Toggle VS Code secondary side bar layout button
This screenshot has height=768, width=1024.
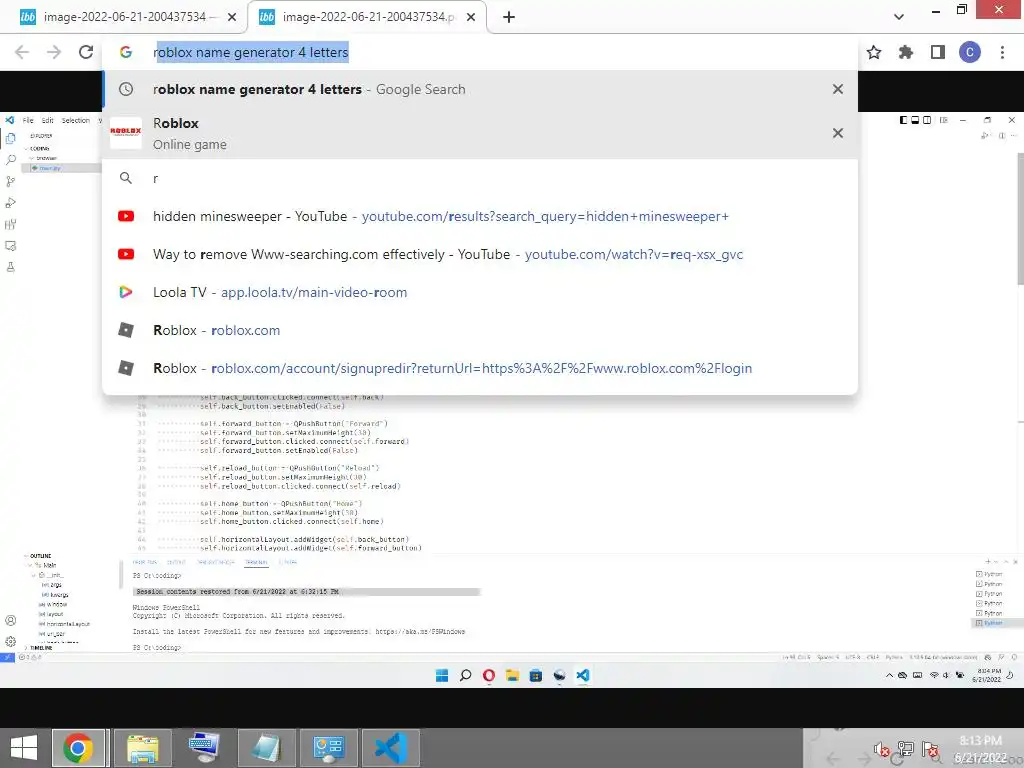[927, 120]
